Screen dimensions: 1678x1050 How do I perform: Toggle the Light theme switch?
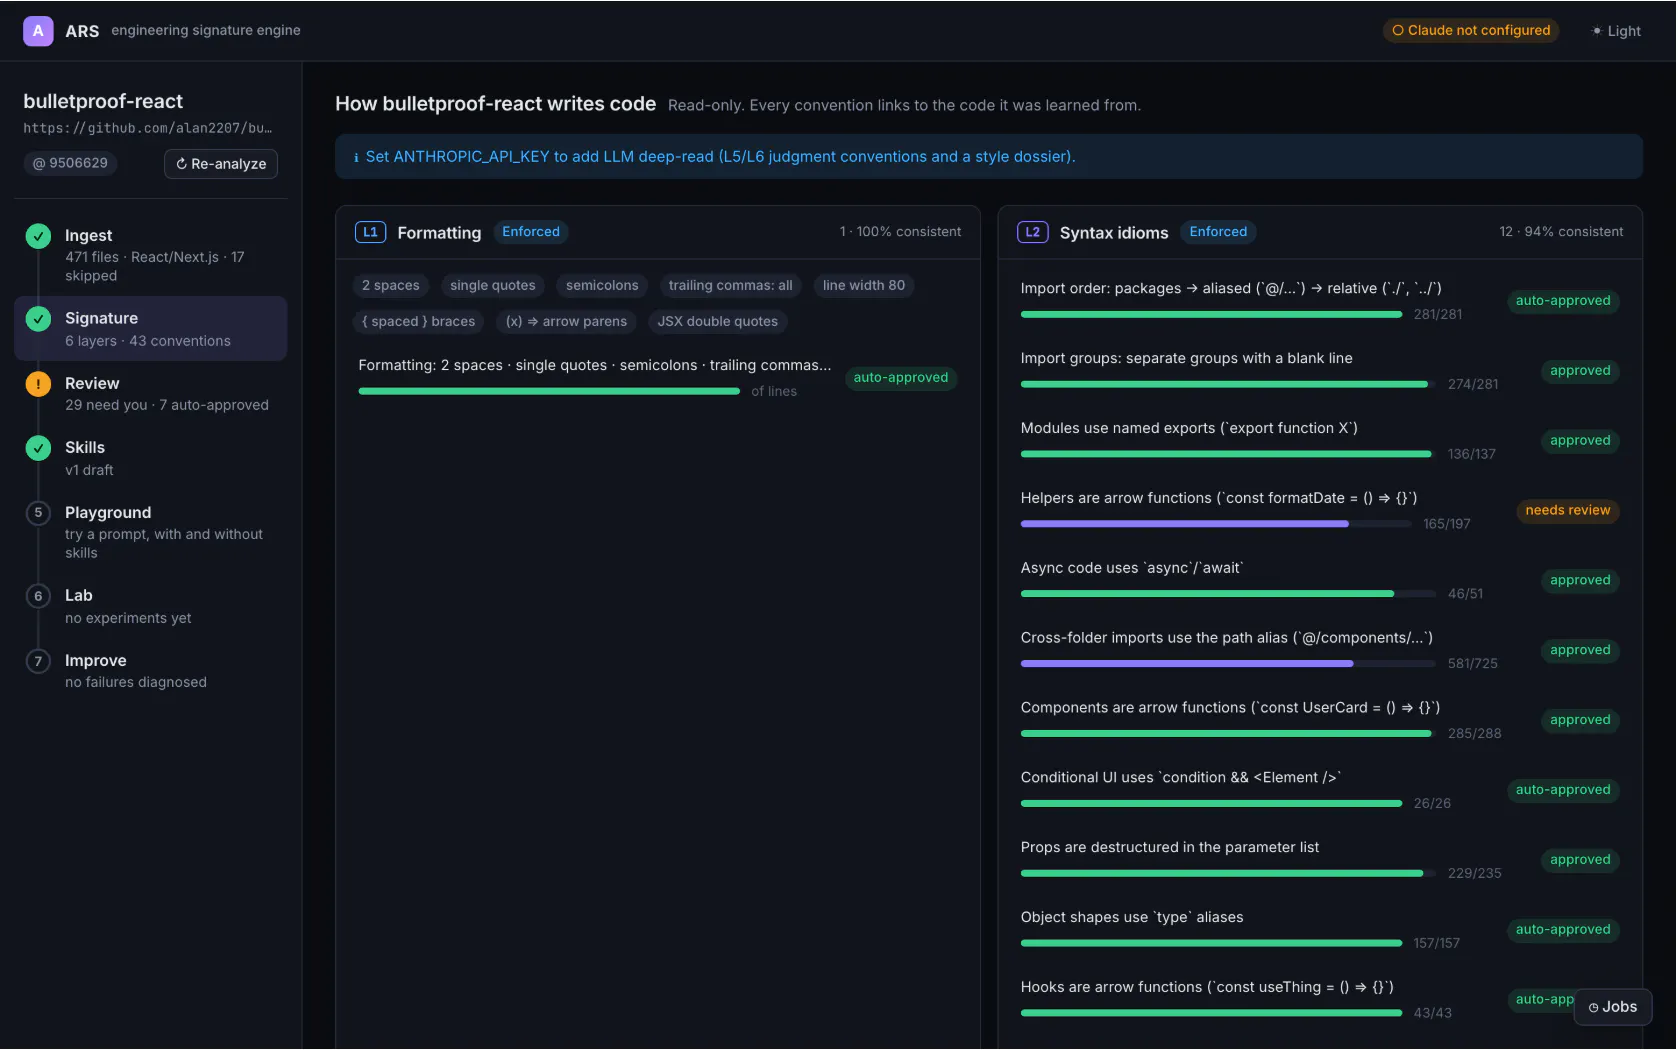tap(1616, 31)
